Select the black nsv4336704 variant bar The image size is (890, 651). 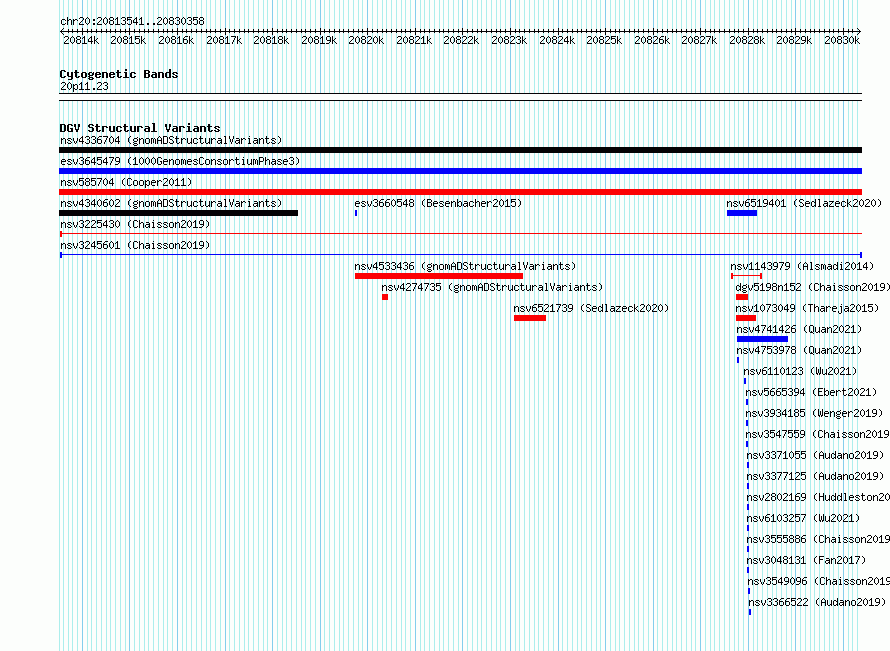pyautogui.click(x=460, y=150)
